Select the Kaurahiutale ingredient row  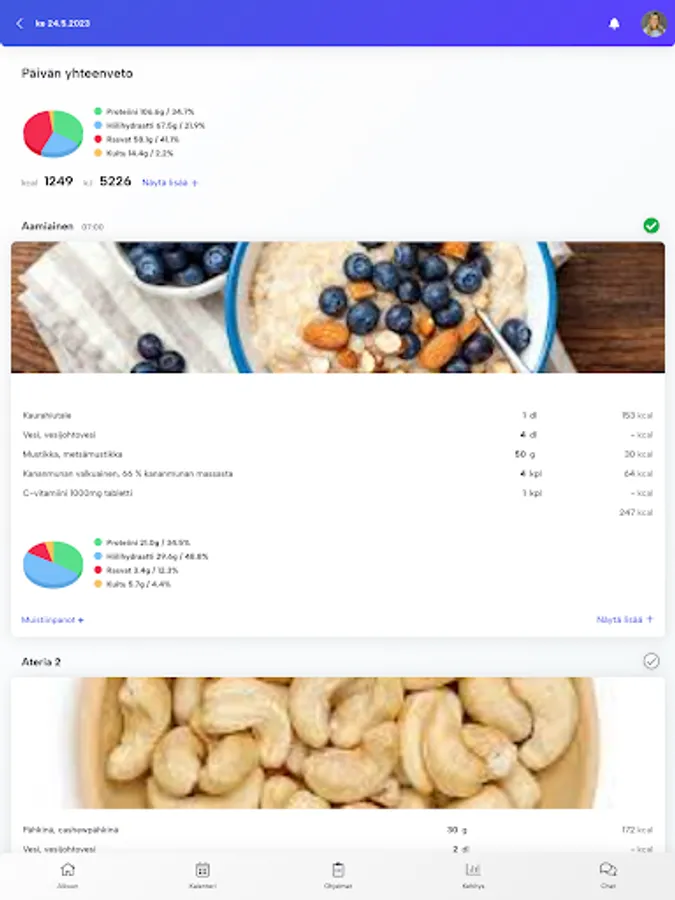point(338,415)
